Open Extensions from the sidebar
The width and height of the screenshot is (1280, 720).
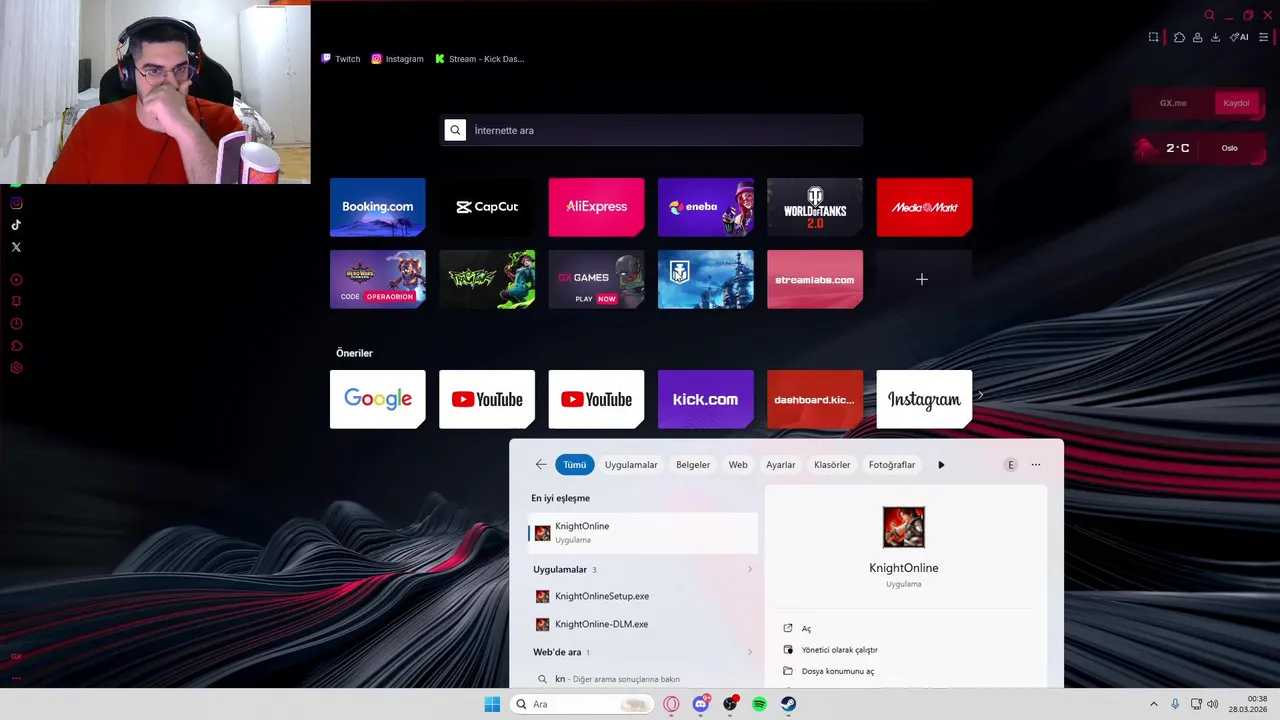click(16, 346)
